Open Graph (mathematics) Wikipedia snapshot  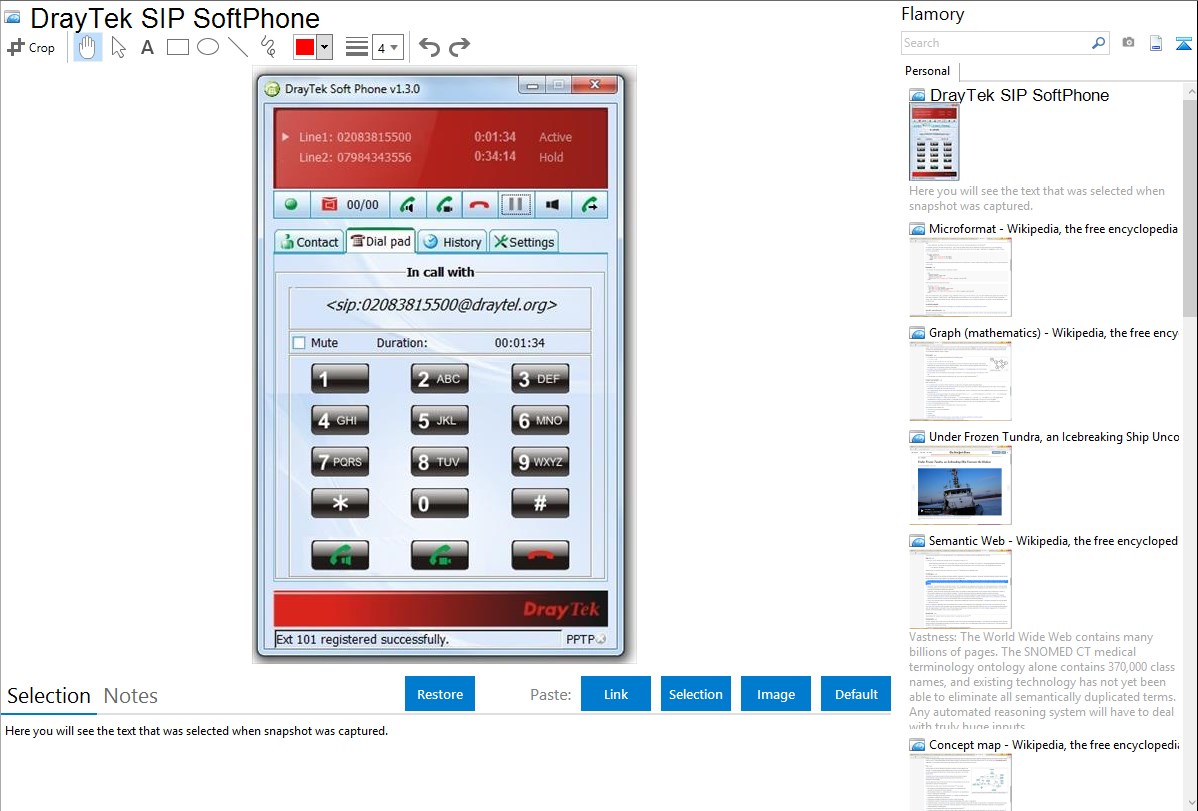point(960,381)
